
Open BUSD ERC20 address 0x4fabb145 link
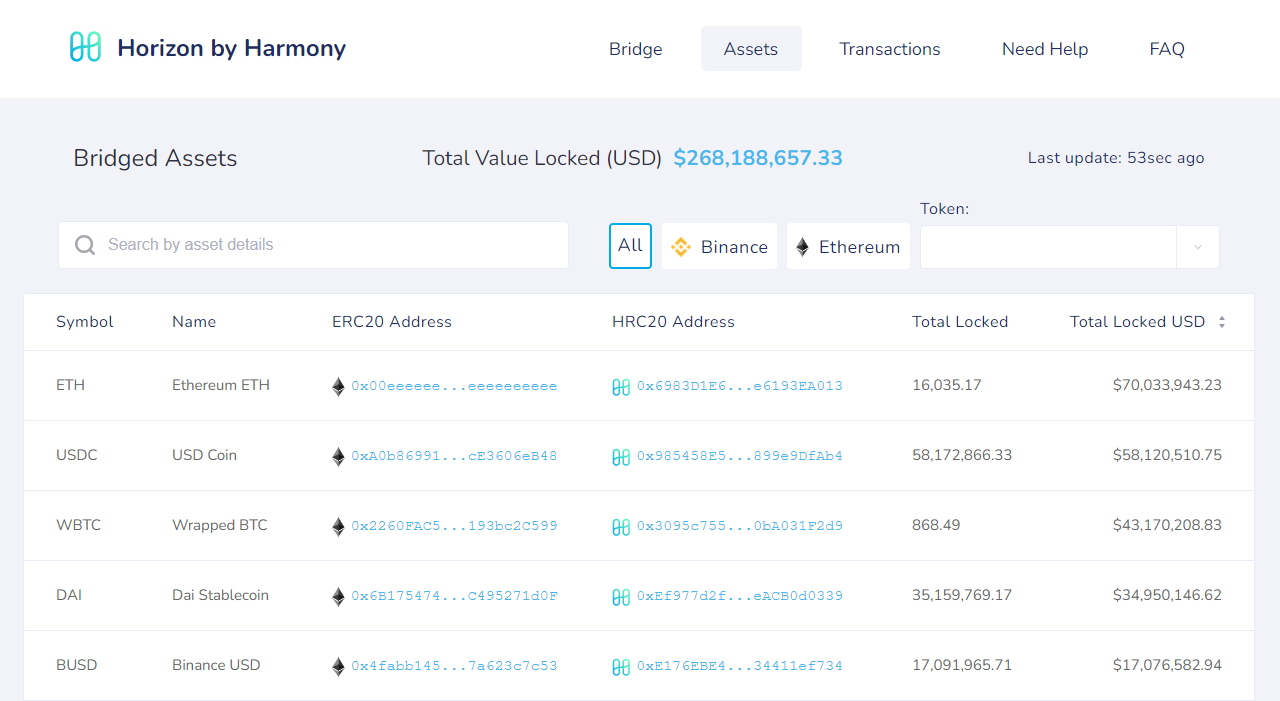tap(454, 666)
